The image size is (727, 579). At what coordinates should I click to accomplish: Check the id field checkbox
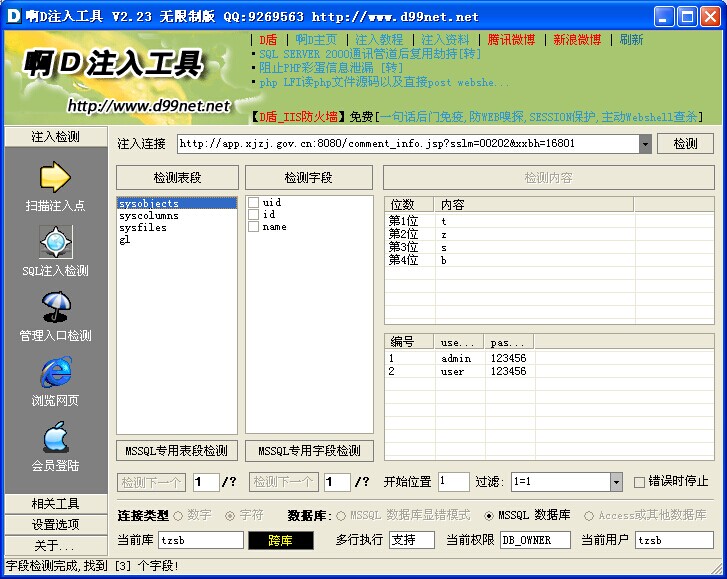tap(253, 215)
